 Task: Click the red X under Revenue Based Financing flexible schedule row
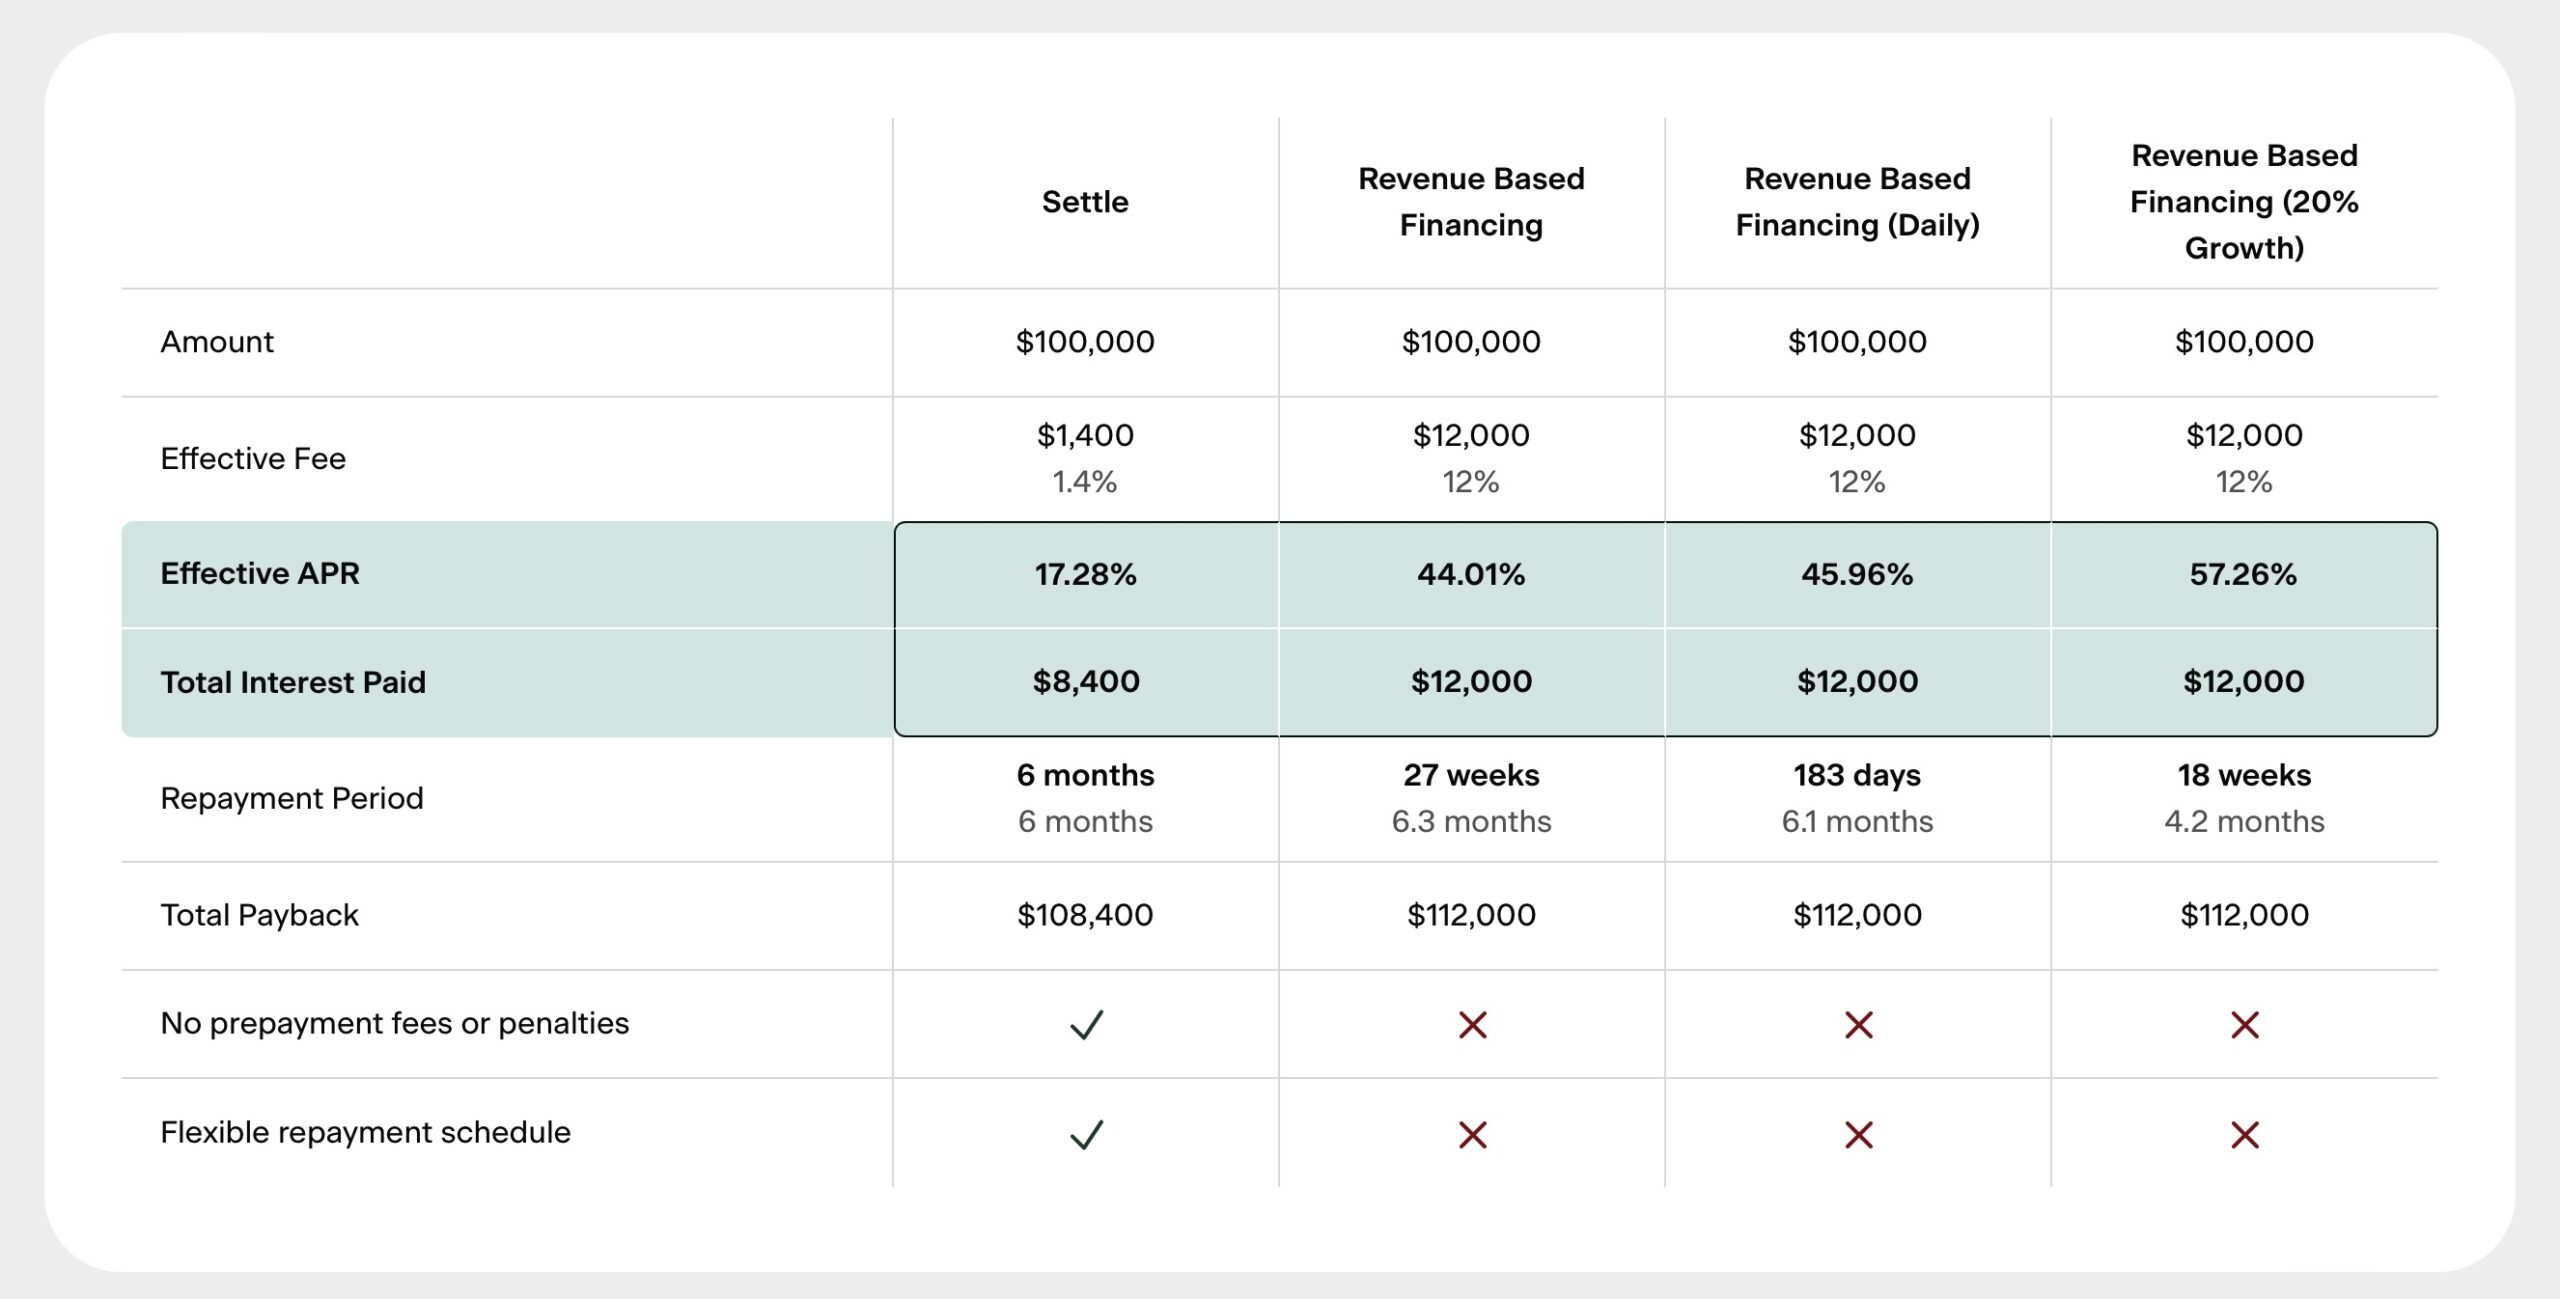click(x=1472, y=1135)
